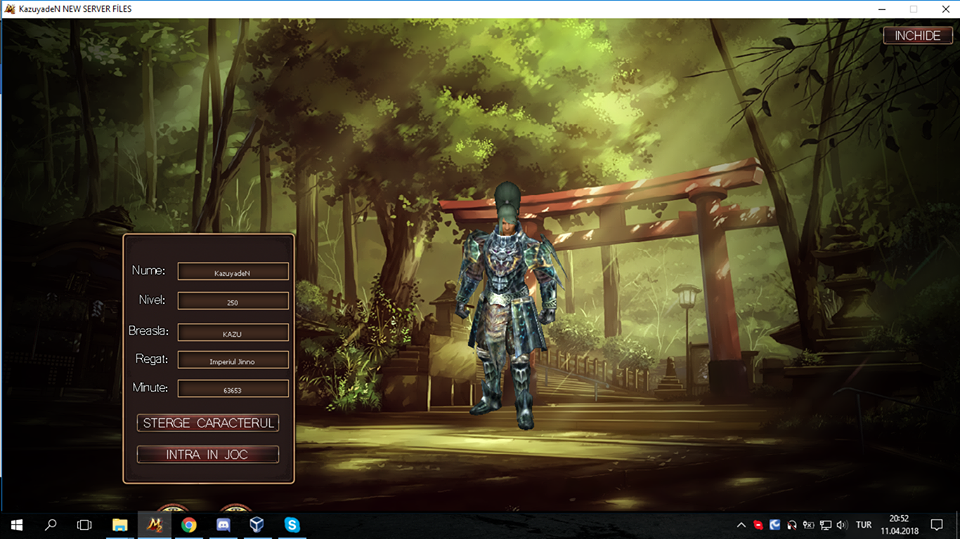
Task: Select the Nivel field showing 250
Action: pos(233,301)
